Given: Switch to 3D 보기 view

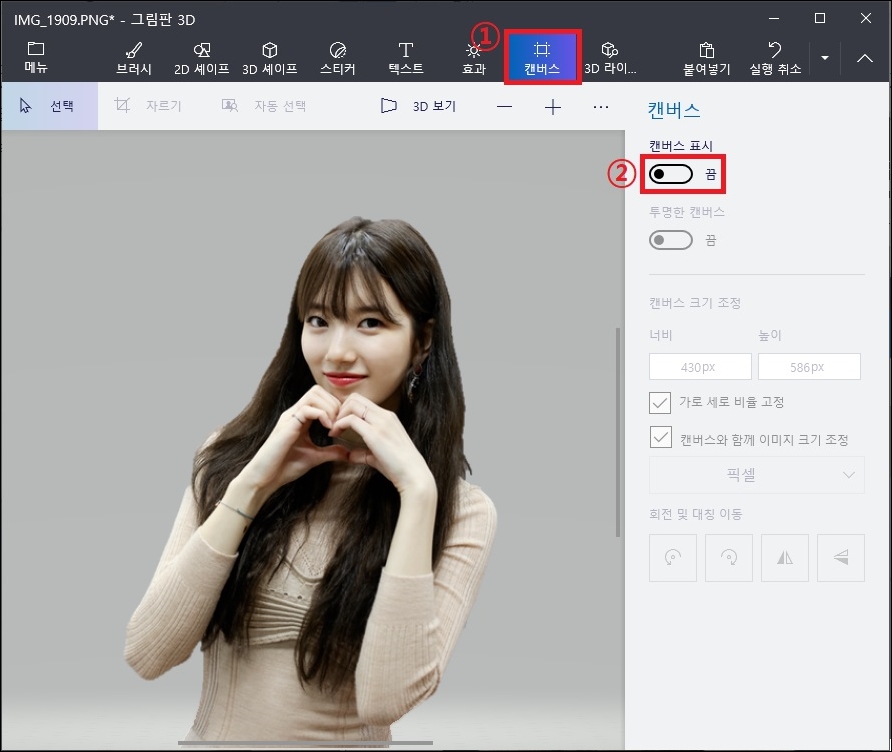Looking at the screenshot, I should (419, 106).
